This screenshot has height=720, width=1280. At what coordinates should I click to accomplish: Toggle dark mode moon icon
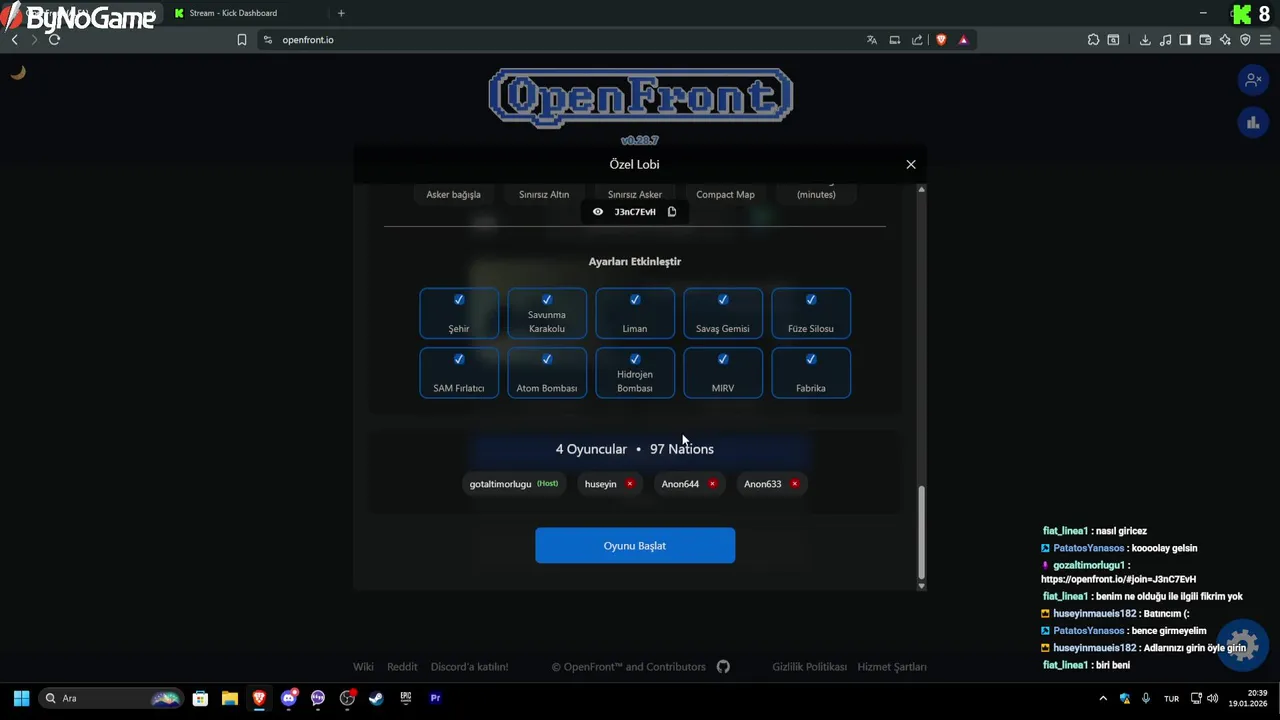(18, 72)
